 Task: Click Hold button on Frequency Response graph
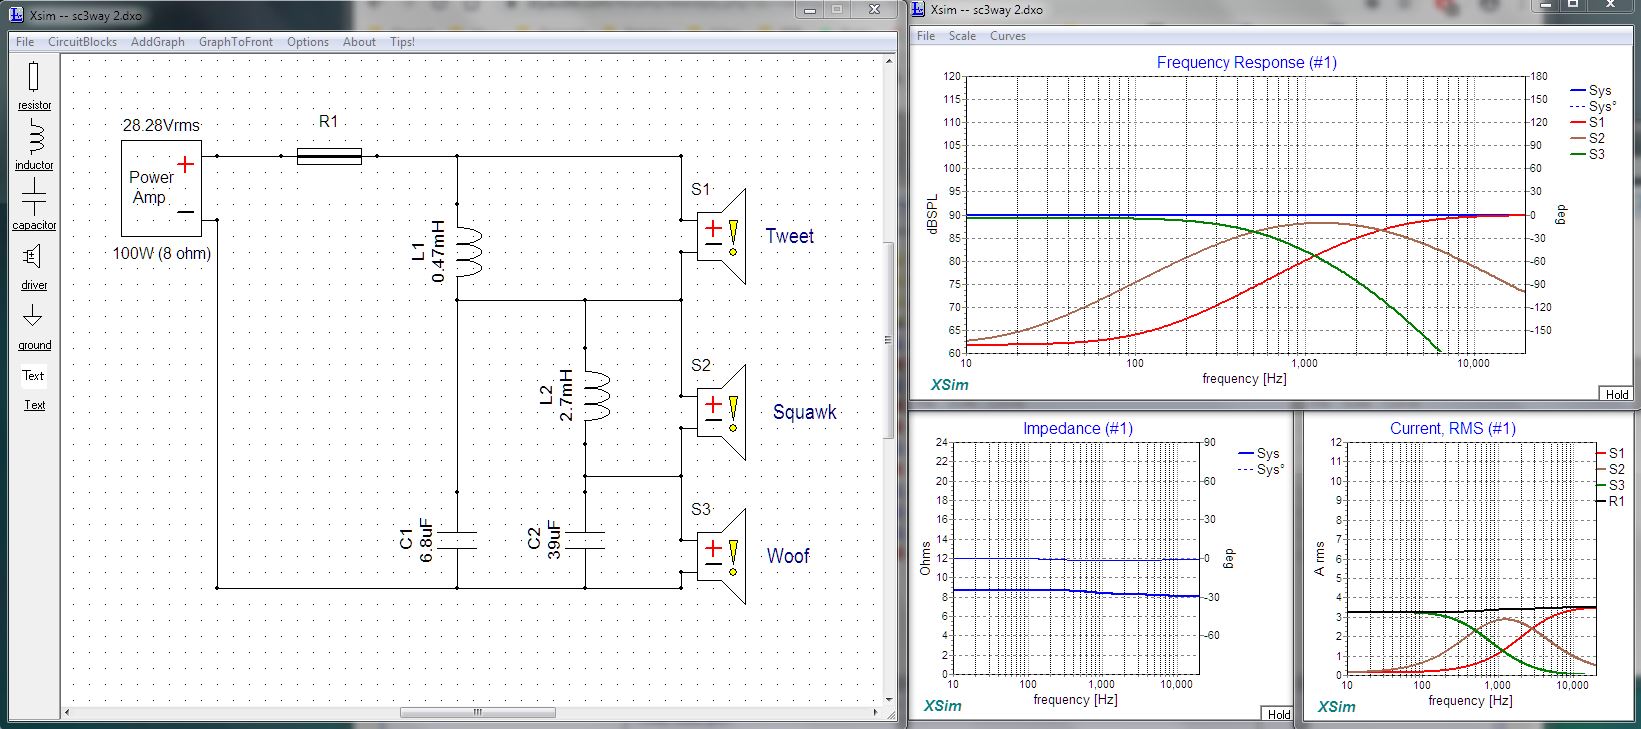click(x=1617, y=394)
